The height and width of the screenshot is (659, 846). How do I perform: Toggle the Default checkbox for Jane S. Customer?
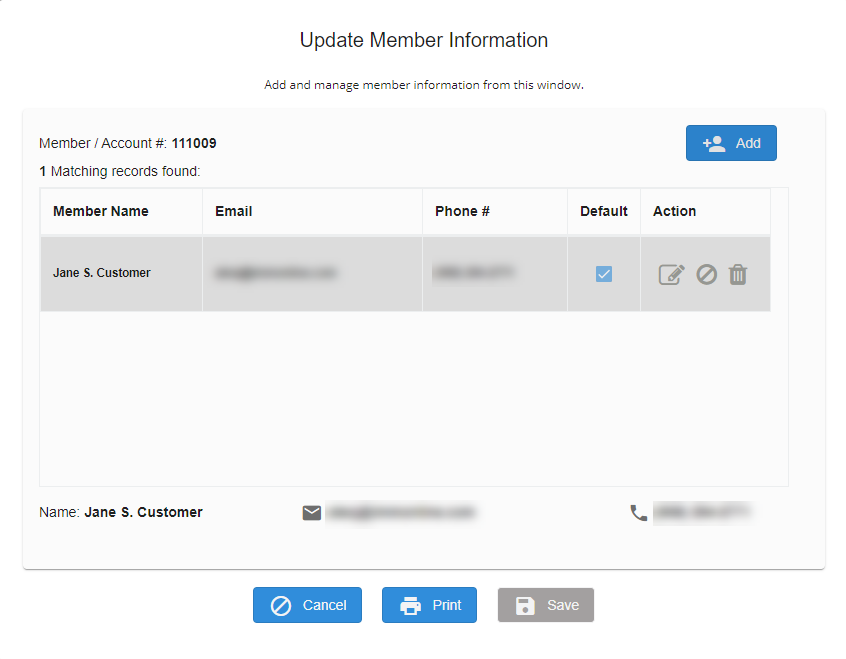[604, 274]
